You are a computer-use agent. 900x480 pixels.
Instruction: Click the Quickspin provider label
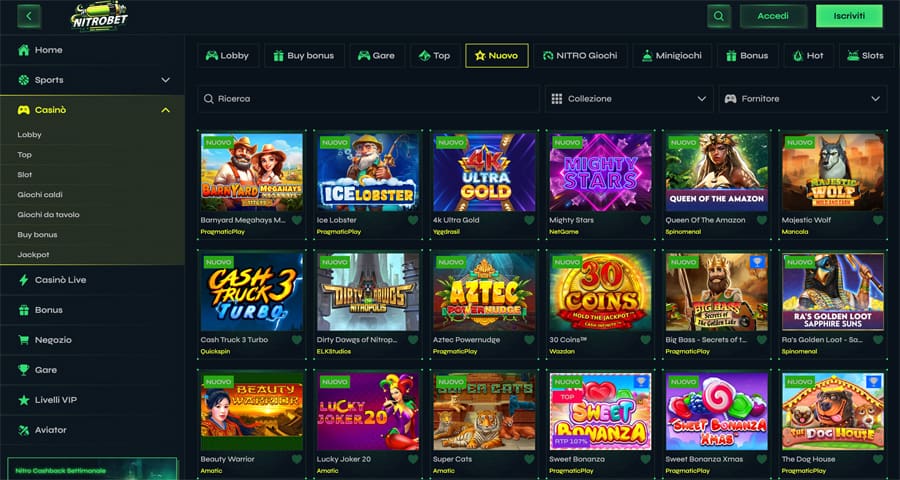click(x=215, y=351)
